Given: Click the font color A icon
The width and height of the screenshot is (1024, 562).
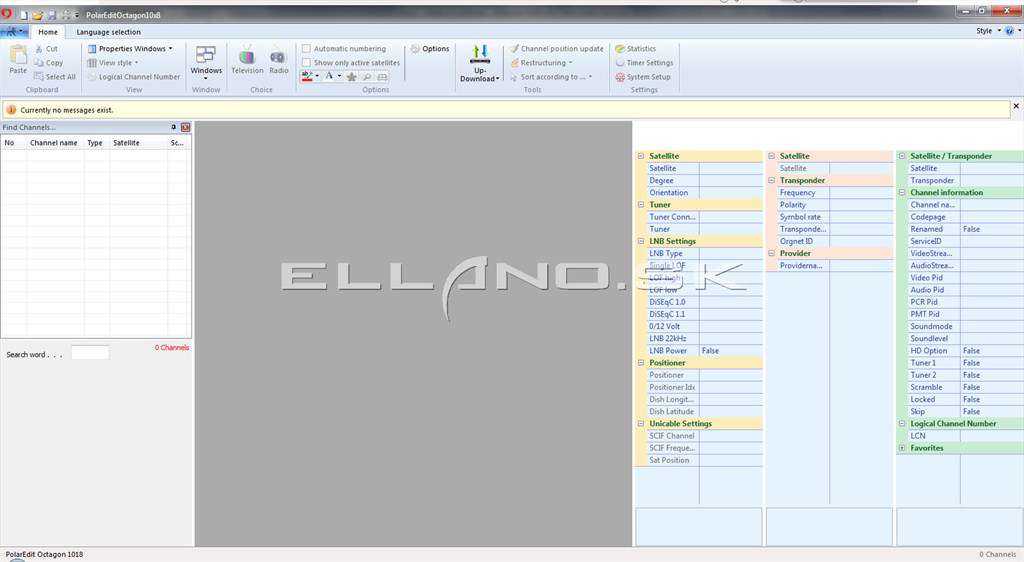Looking at the screenshot, I should click(x=329, y=76).
